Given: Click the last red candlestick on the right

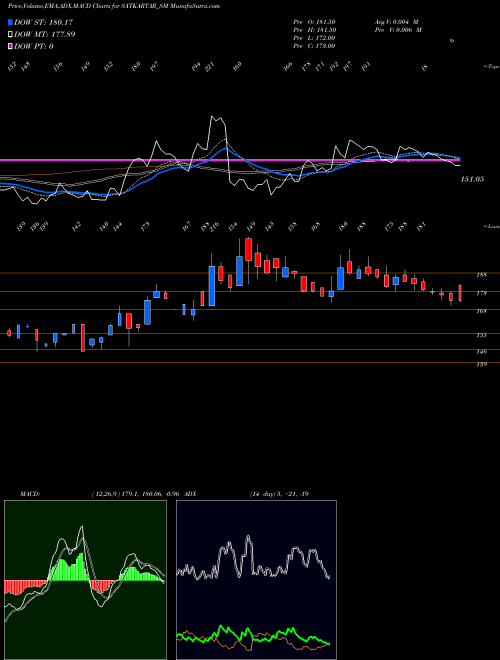Looking at the screenshot, I should click(460, 293).
